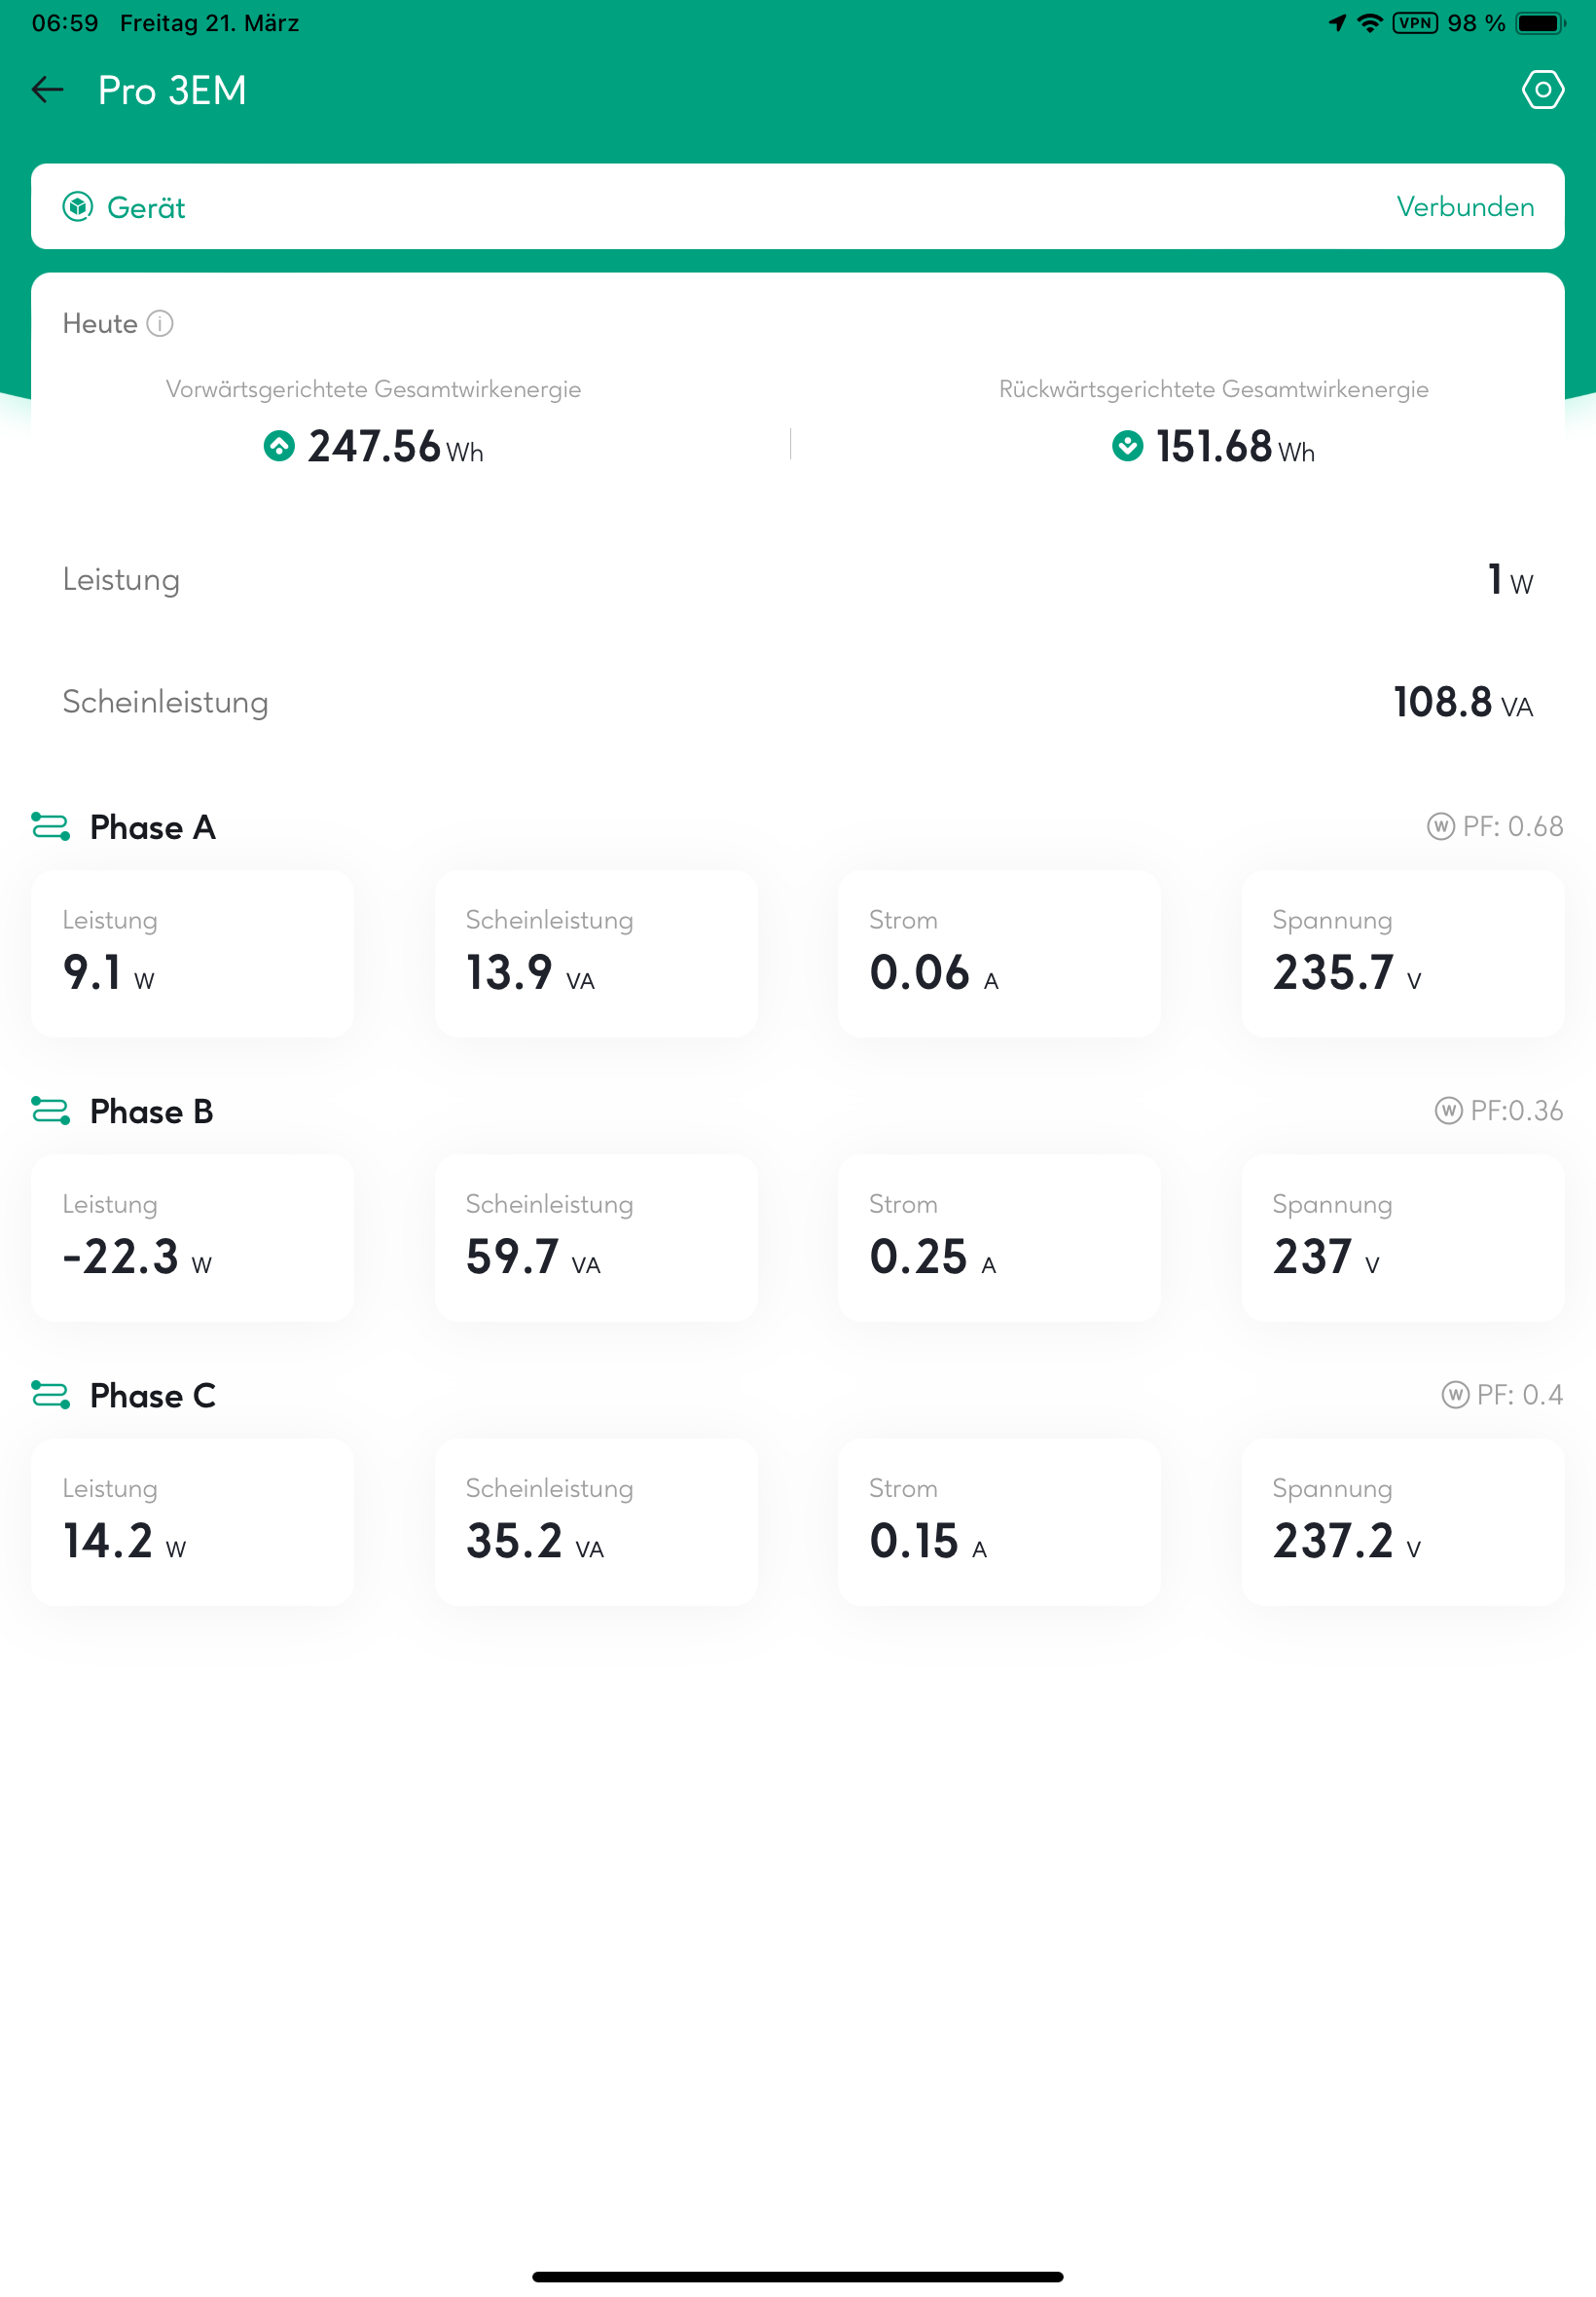Tap Phase A power factor icon
The image size is (1596, 2297).
pyautogui.click(x=1440, y=826)
